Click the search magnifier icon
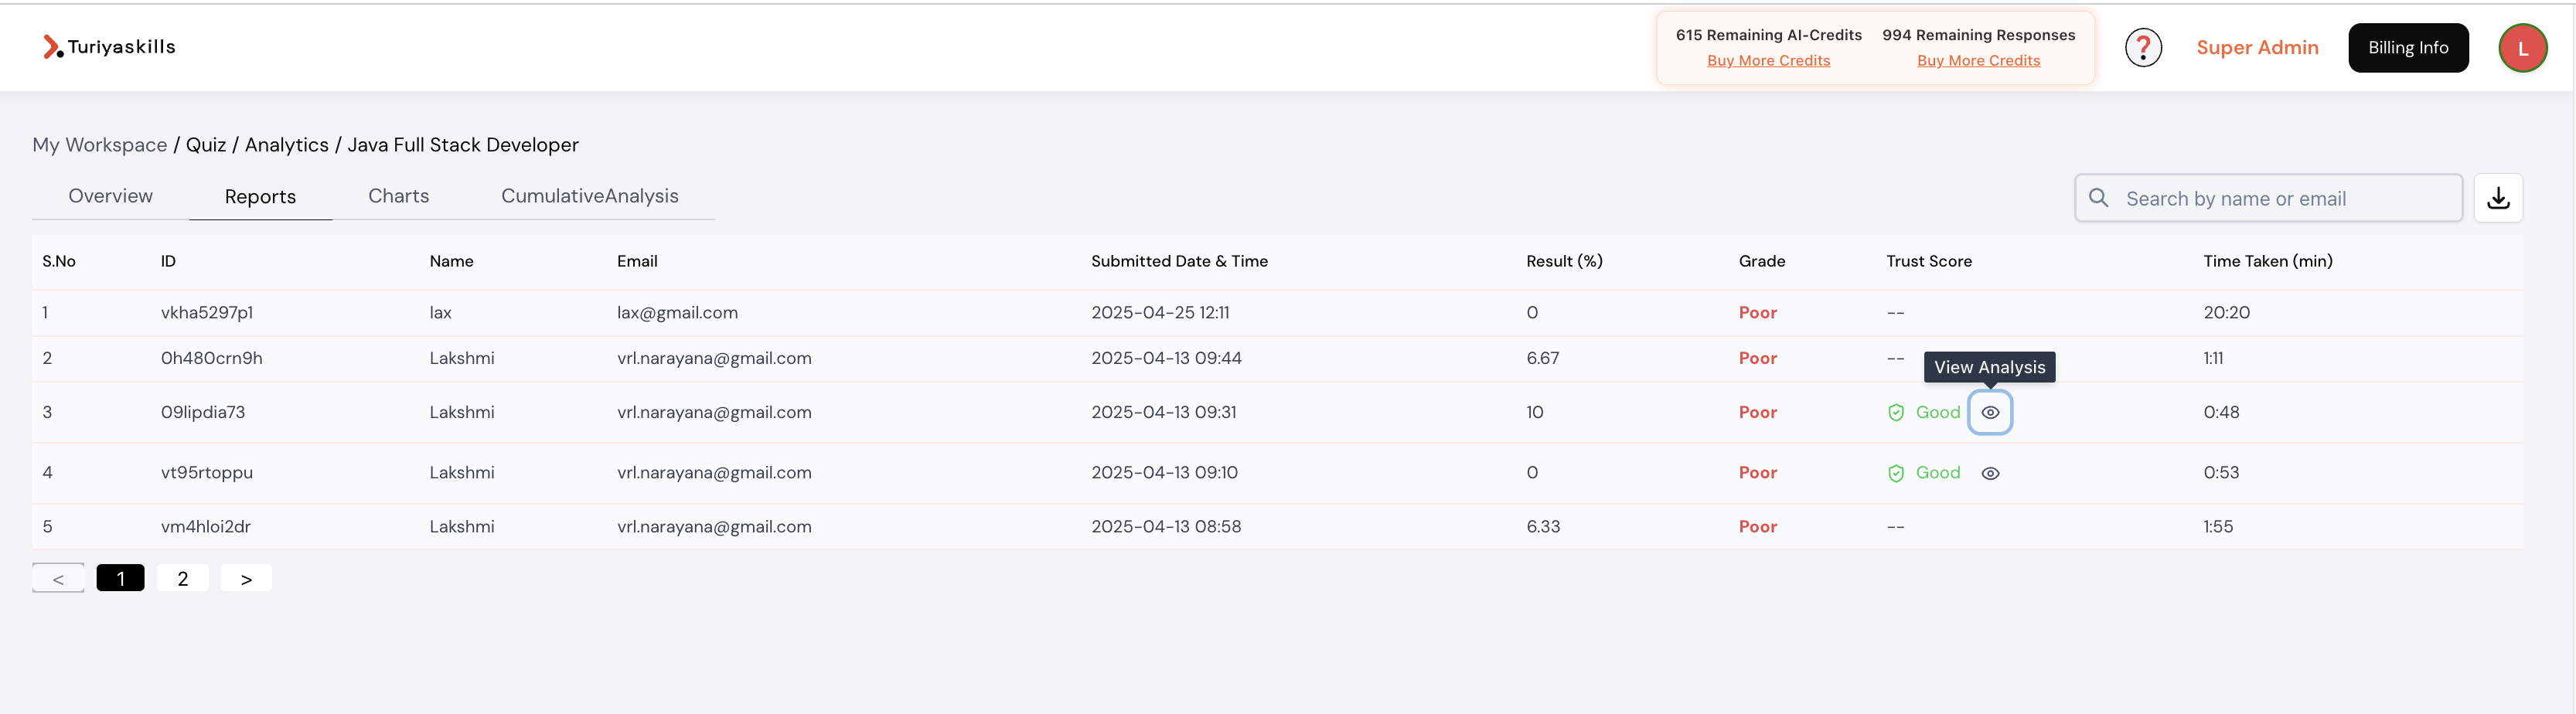 click(x=2100, y=198)
